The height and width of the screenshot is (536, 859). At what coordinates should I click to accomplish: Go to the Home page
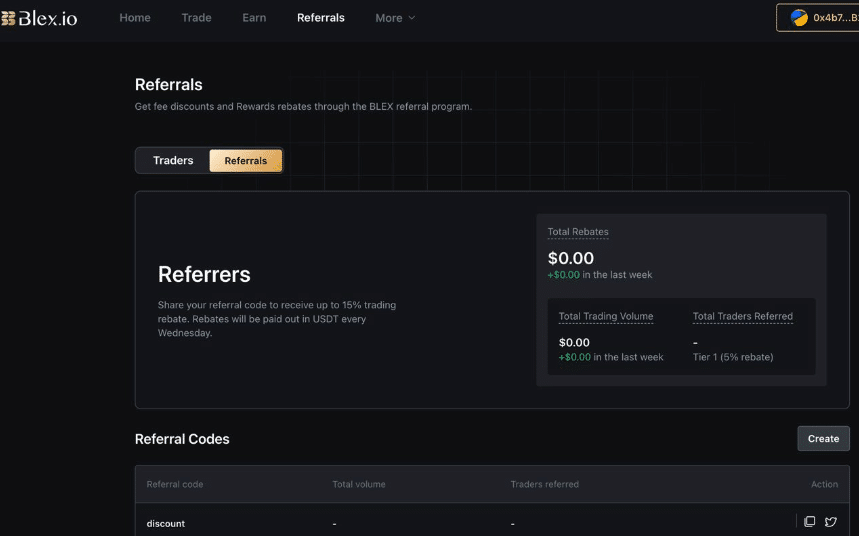[135, 18]
